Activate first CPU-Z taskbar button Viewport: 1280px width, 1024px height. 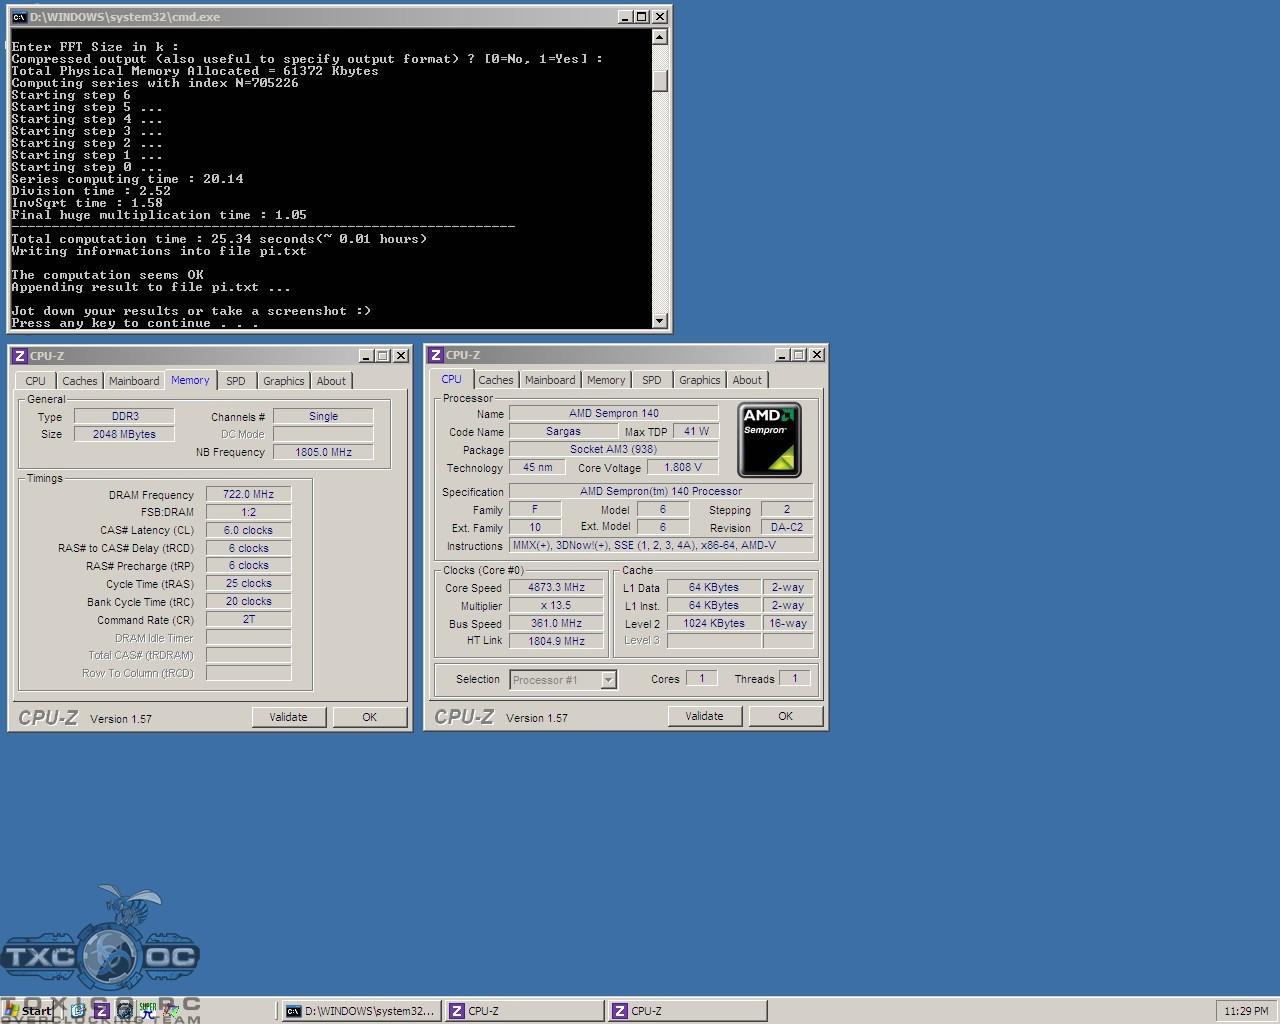tap(524, 1011)
